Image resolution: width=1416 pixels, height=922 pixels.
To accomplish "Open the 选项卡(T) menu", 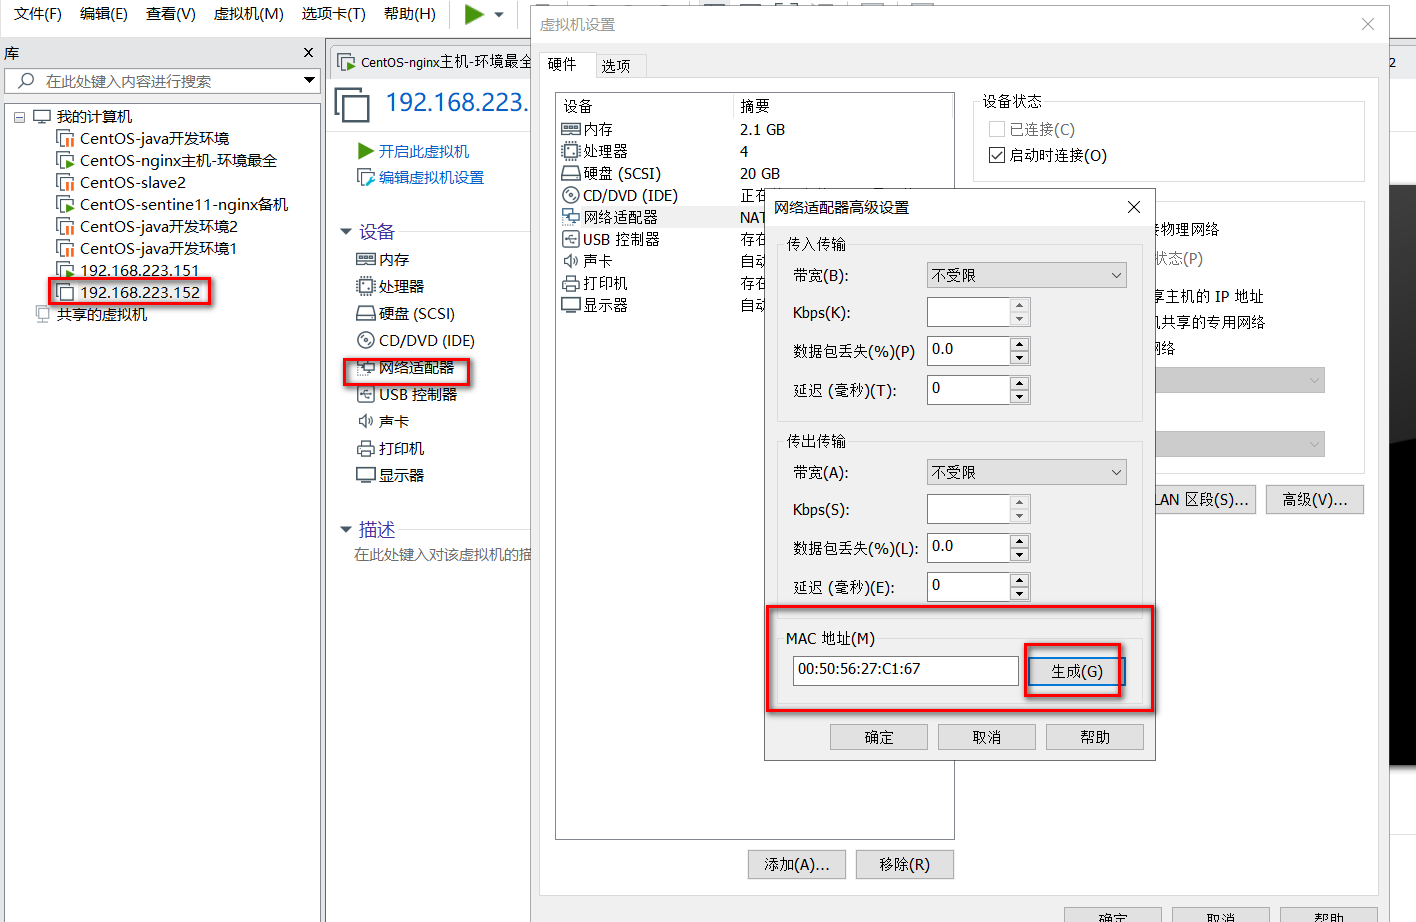I will point(334,14).
